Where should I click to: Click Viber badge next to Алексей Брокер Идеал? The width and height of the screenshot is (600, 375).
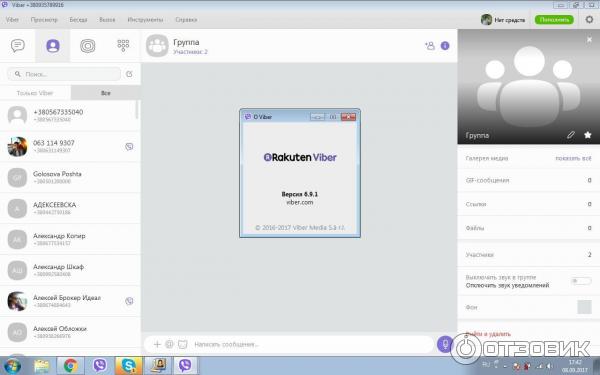pyautogui.click(x=129, y=301)
